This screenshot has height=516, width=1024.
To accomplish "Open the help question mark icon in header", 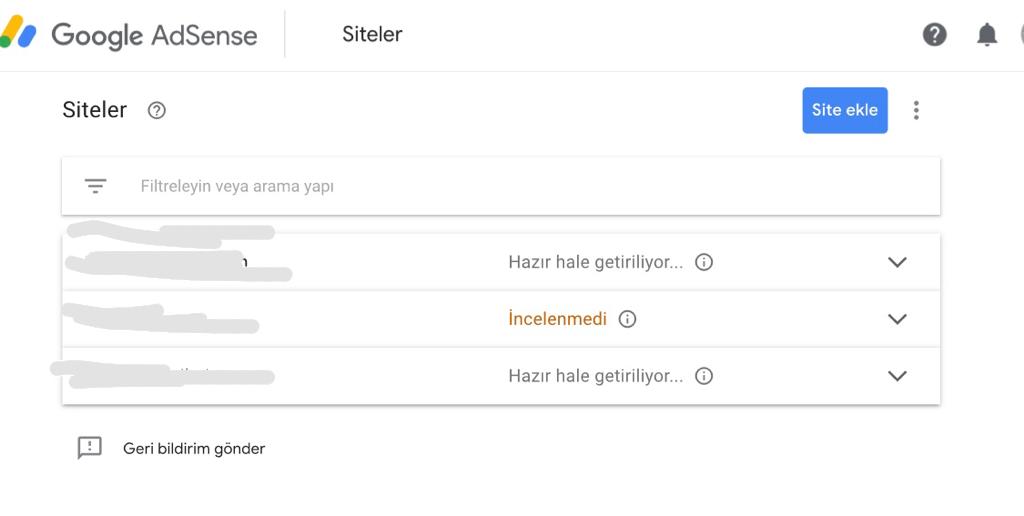I will coord(935,34).
